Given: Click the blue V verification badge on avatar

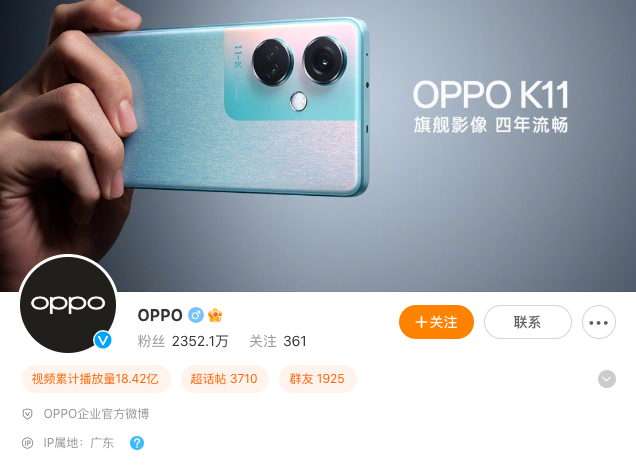Looking at the screenshot, I should click(x=103, y=340).
